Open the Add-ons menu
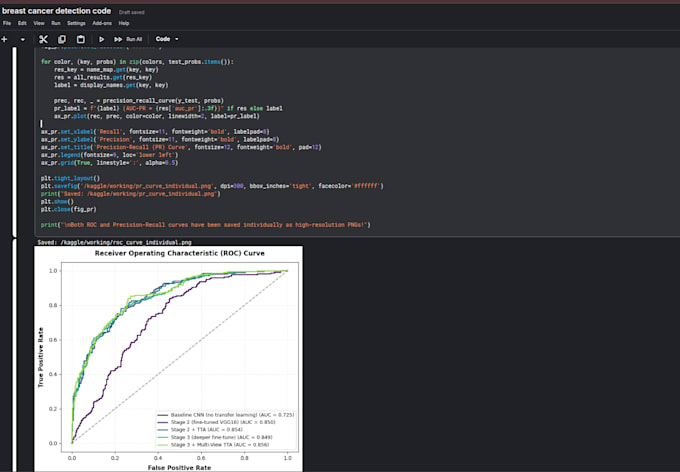Viewport: 680px width, 472px height. point(102,23)
